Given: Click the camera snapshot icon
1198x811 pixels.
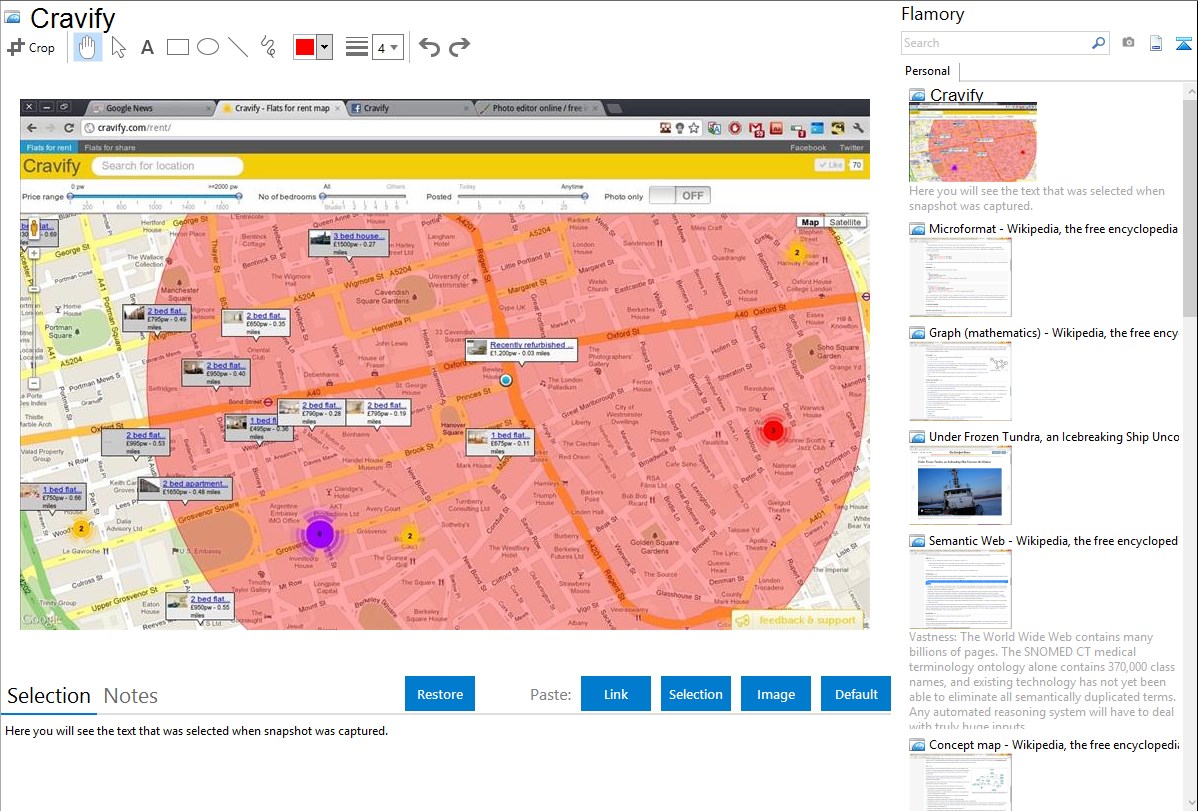Looking at the screenshot, I should click(x=1128, y=43).
